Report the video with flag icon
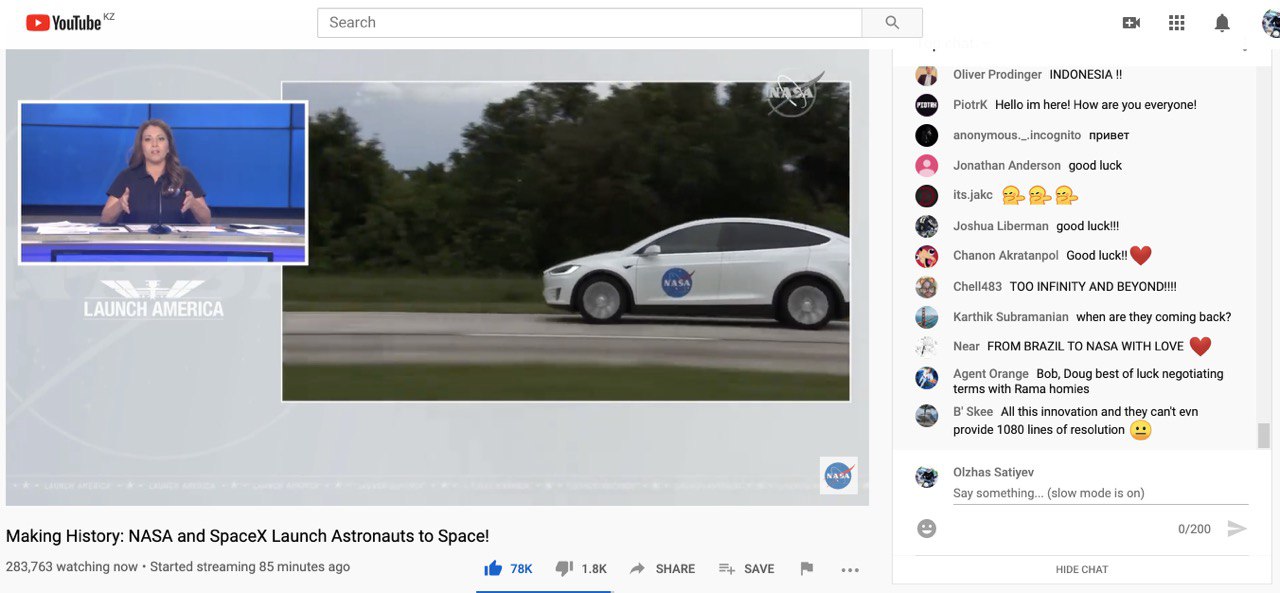Viewport: 1280px width, 593px height. [806, 568]
